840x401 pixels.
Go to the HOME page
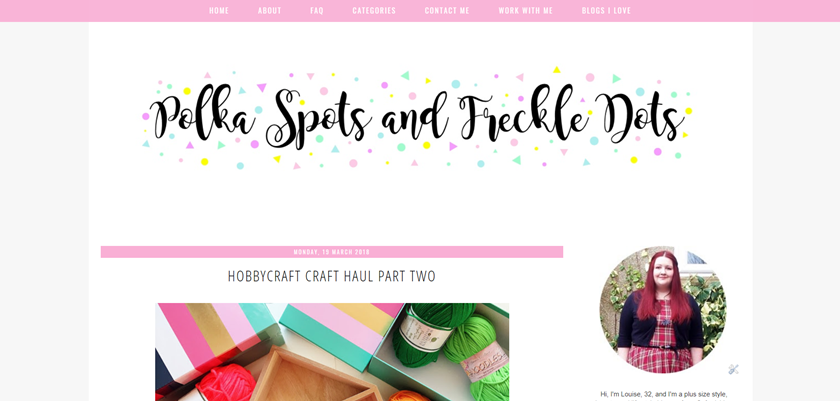219,11
